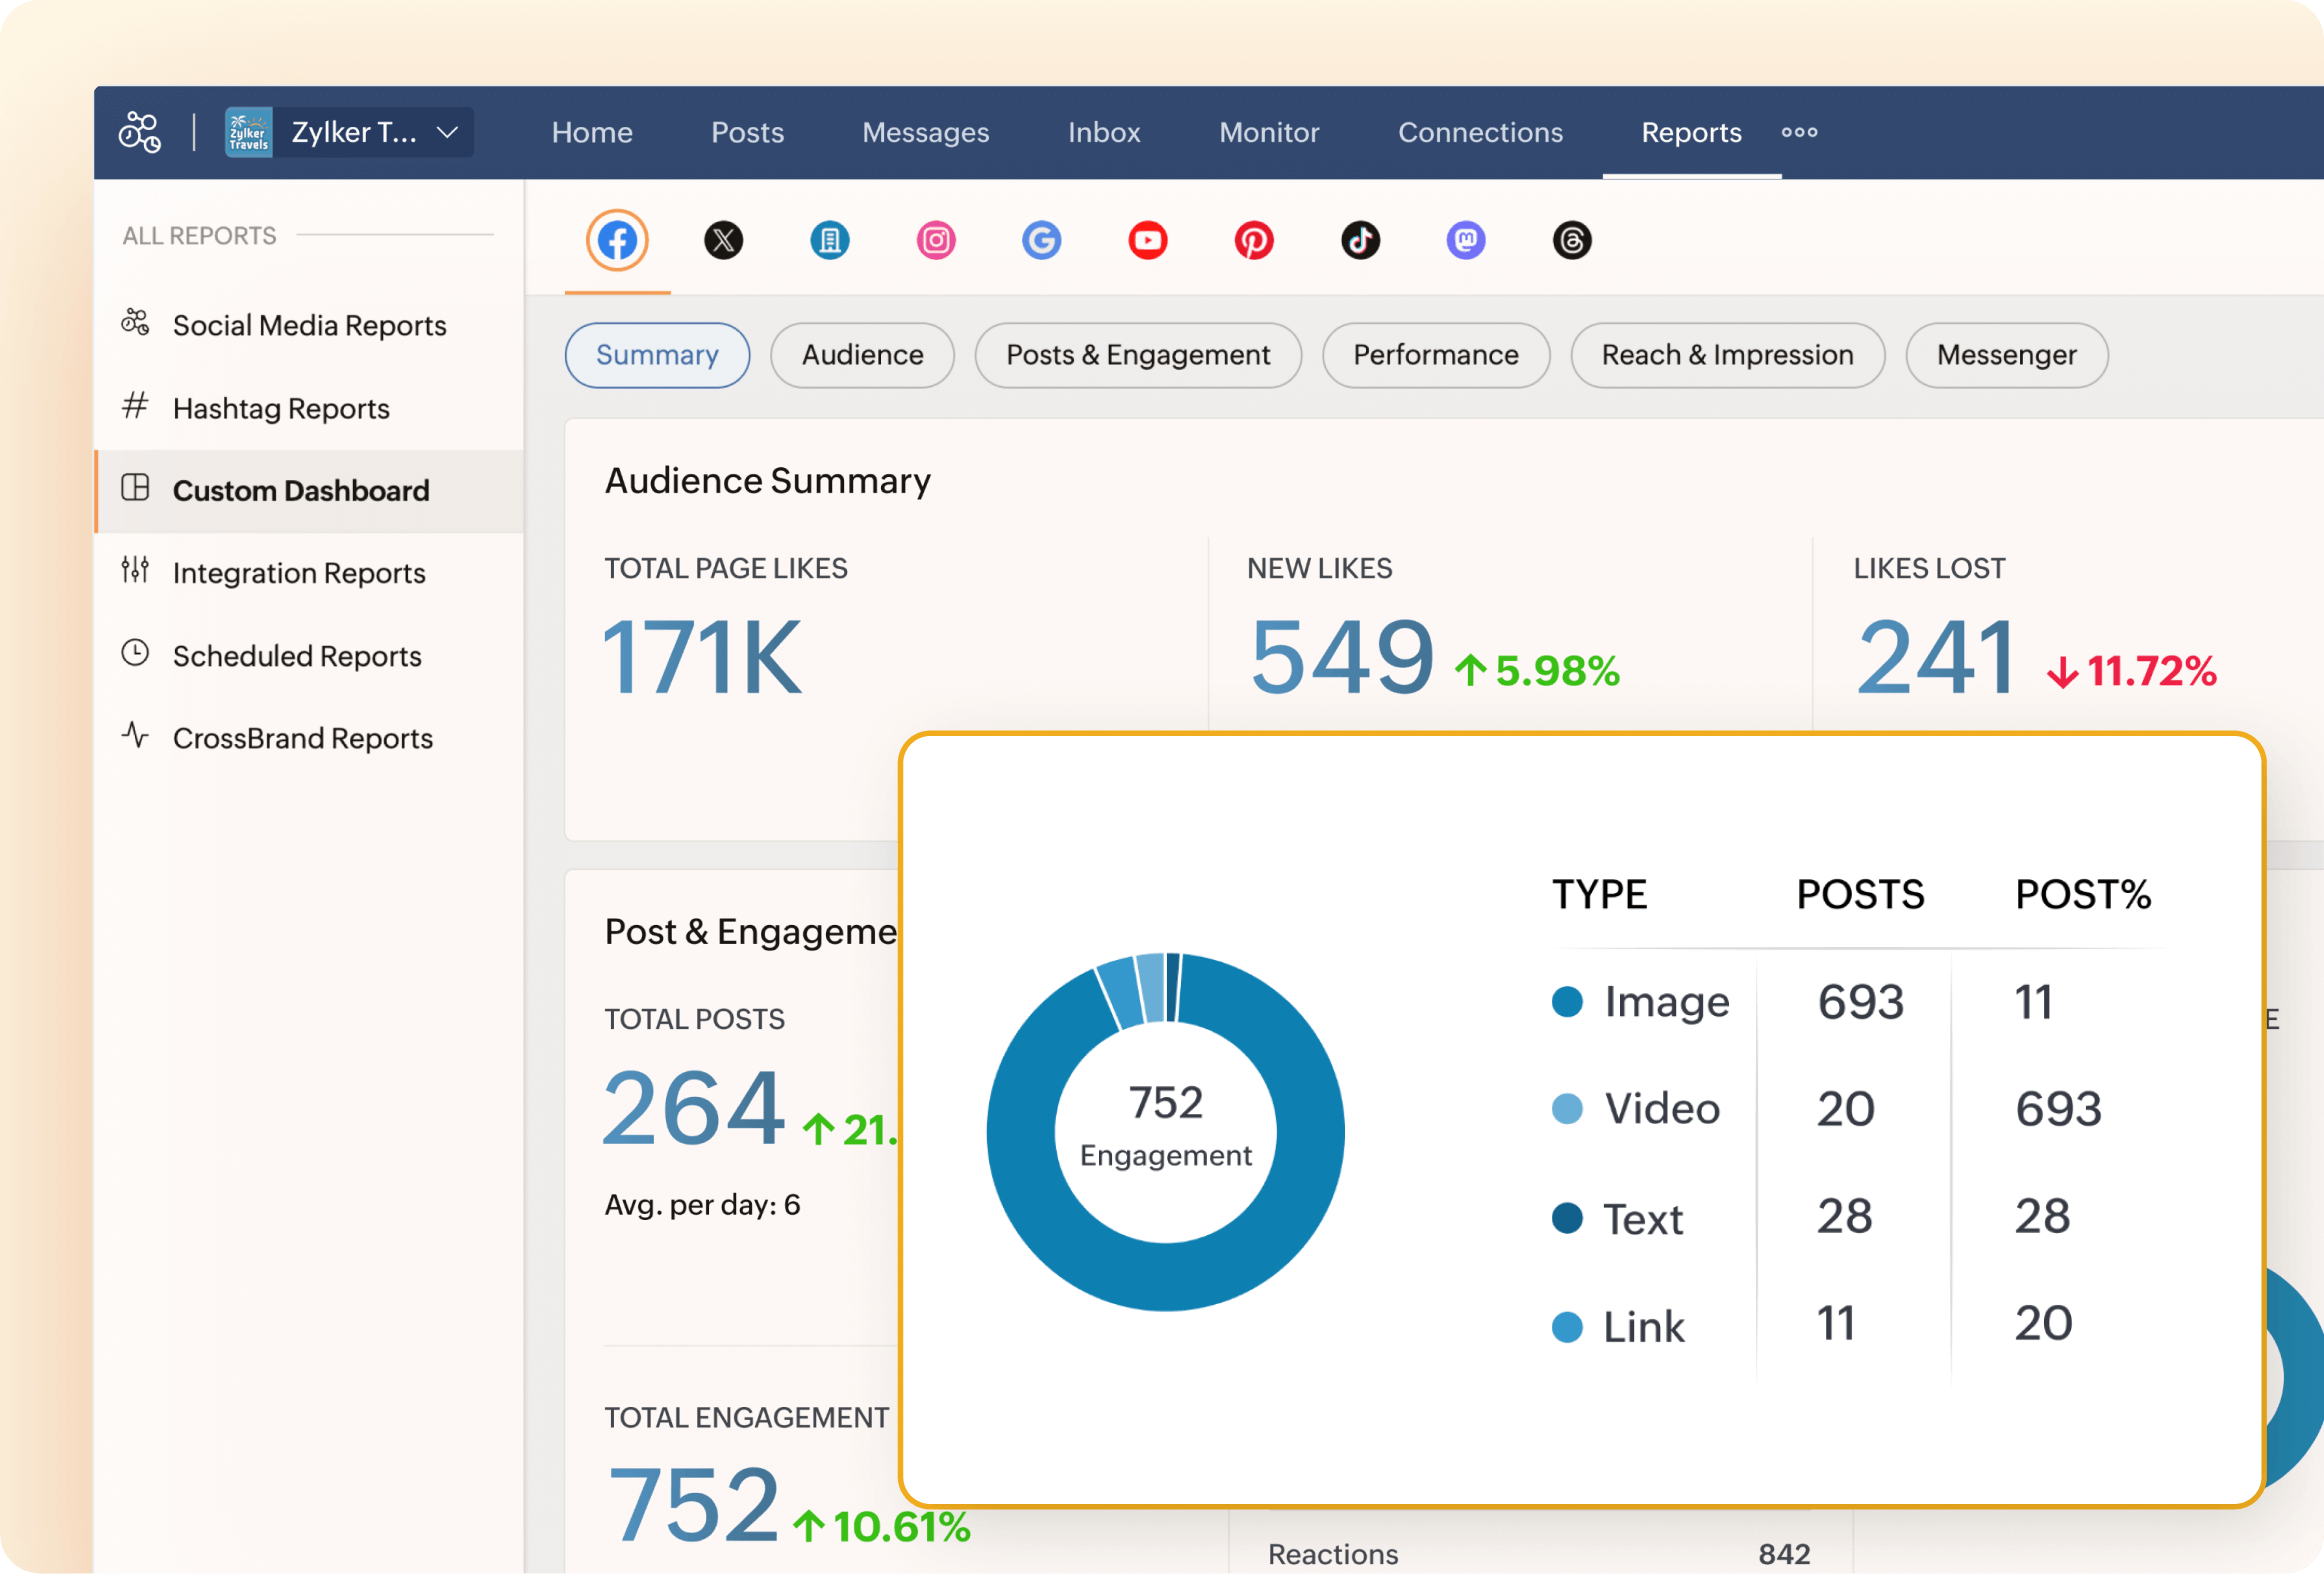
Task: Open the Instagram channel reports icon
Action: point(936,240)
